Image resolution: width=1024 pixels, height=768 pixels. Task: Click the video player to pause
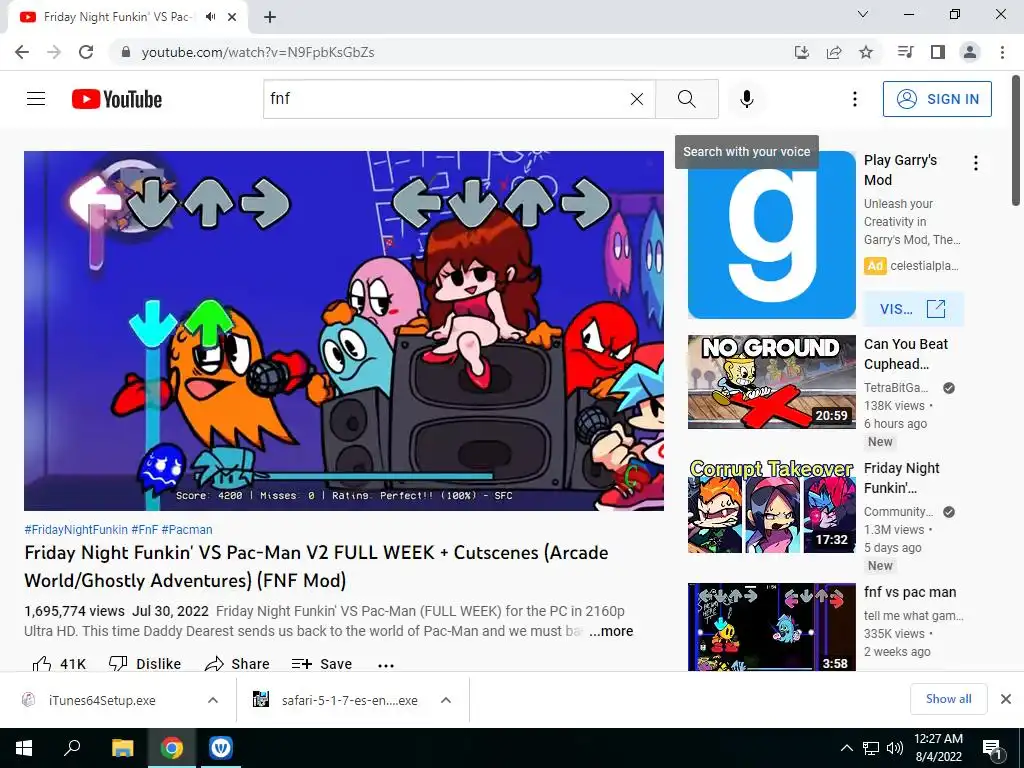coord(344,330)
